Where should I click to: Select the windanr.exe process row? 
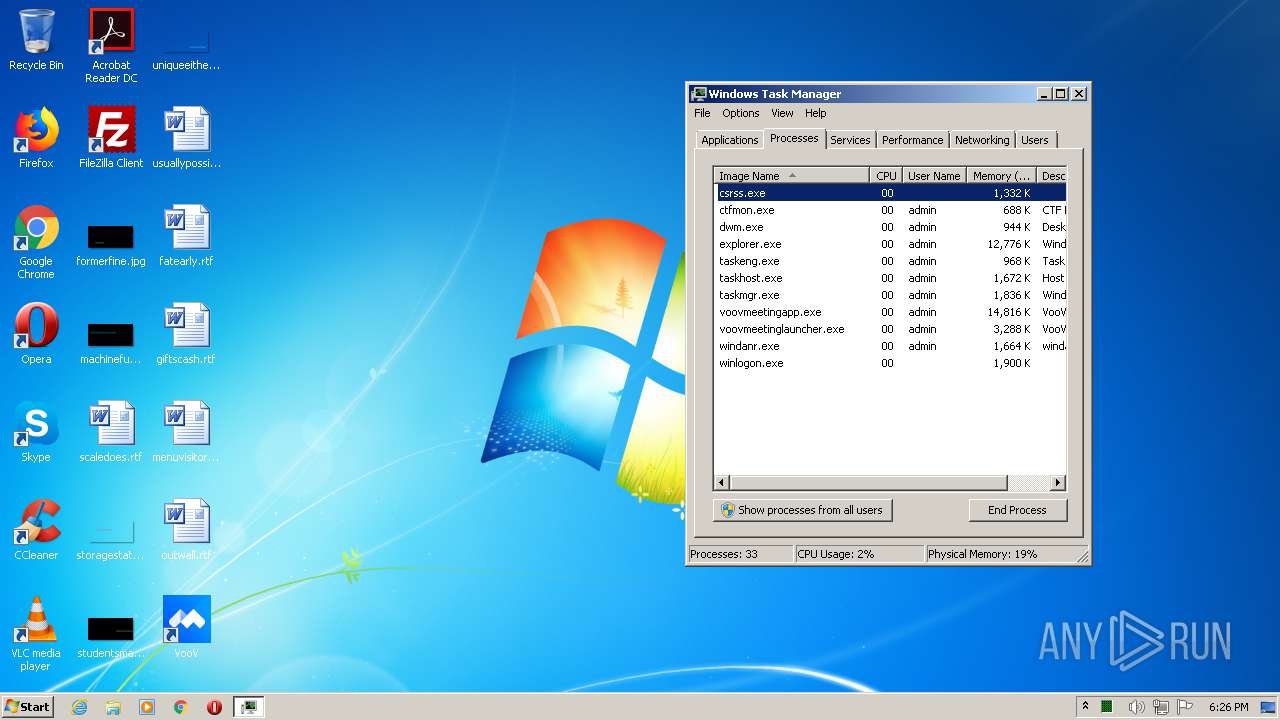click(891, 346)
